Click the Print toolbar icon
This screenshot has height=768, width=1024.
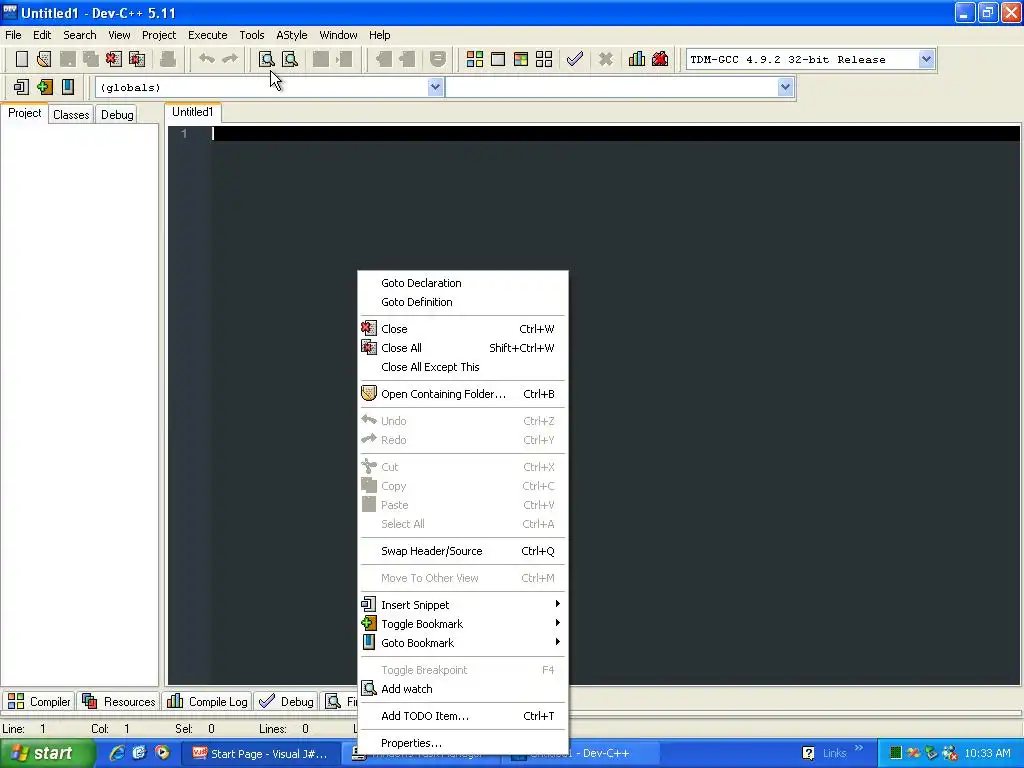(x=168, y=59)
